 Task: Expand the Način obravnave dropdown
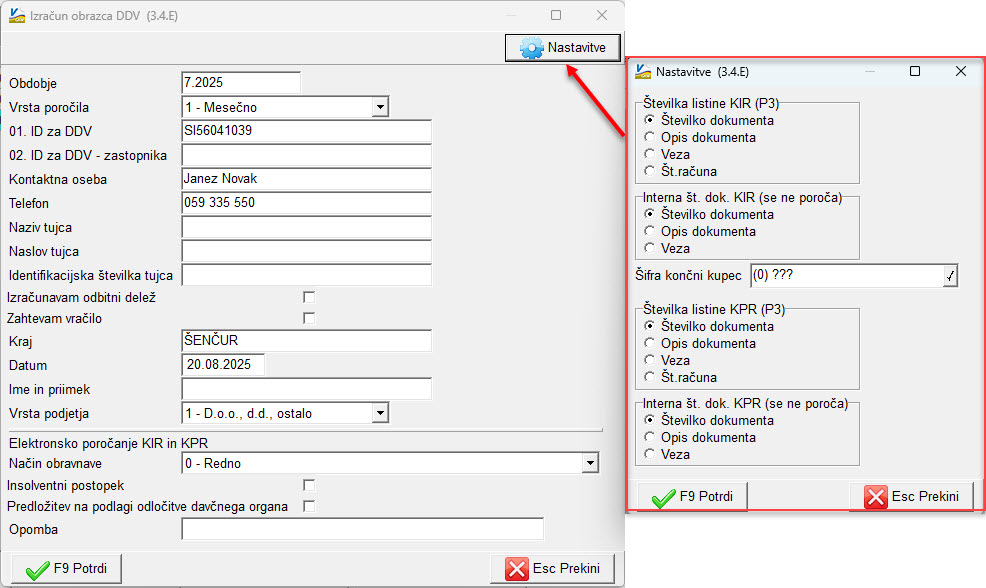point(590,463)
